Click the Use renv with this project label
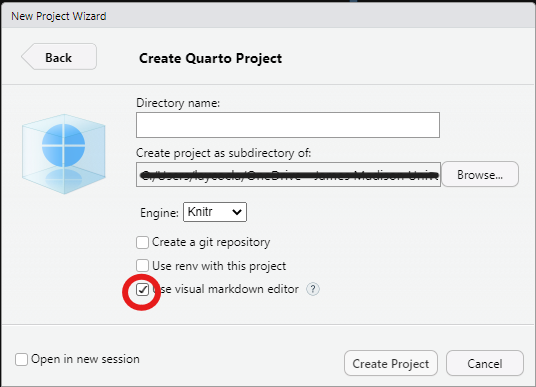This screenshot has width=536, height=387. pos(219,266)
